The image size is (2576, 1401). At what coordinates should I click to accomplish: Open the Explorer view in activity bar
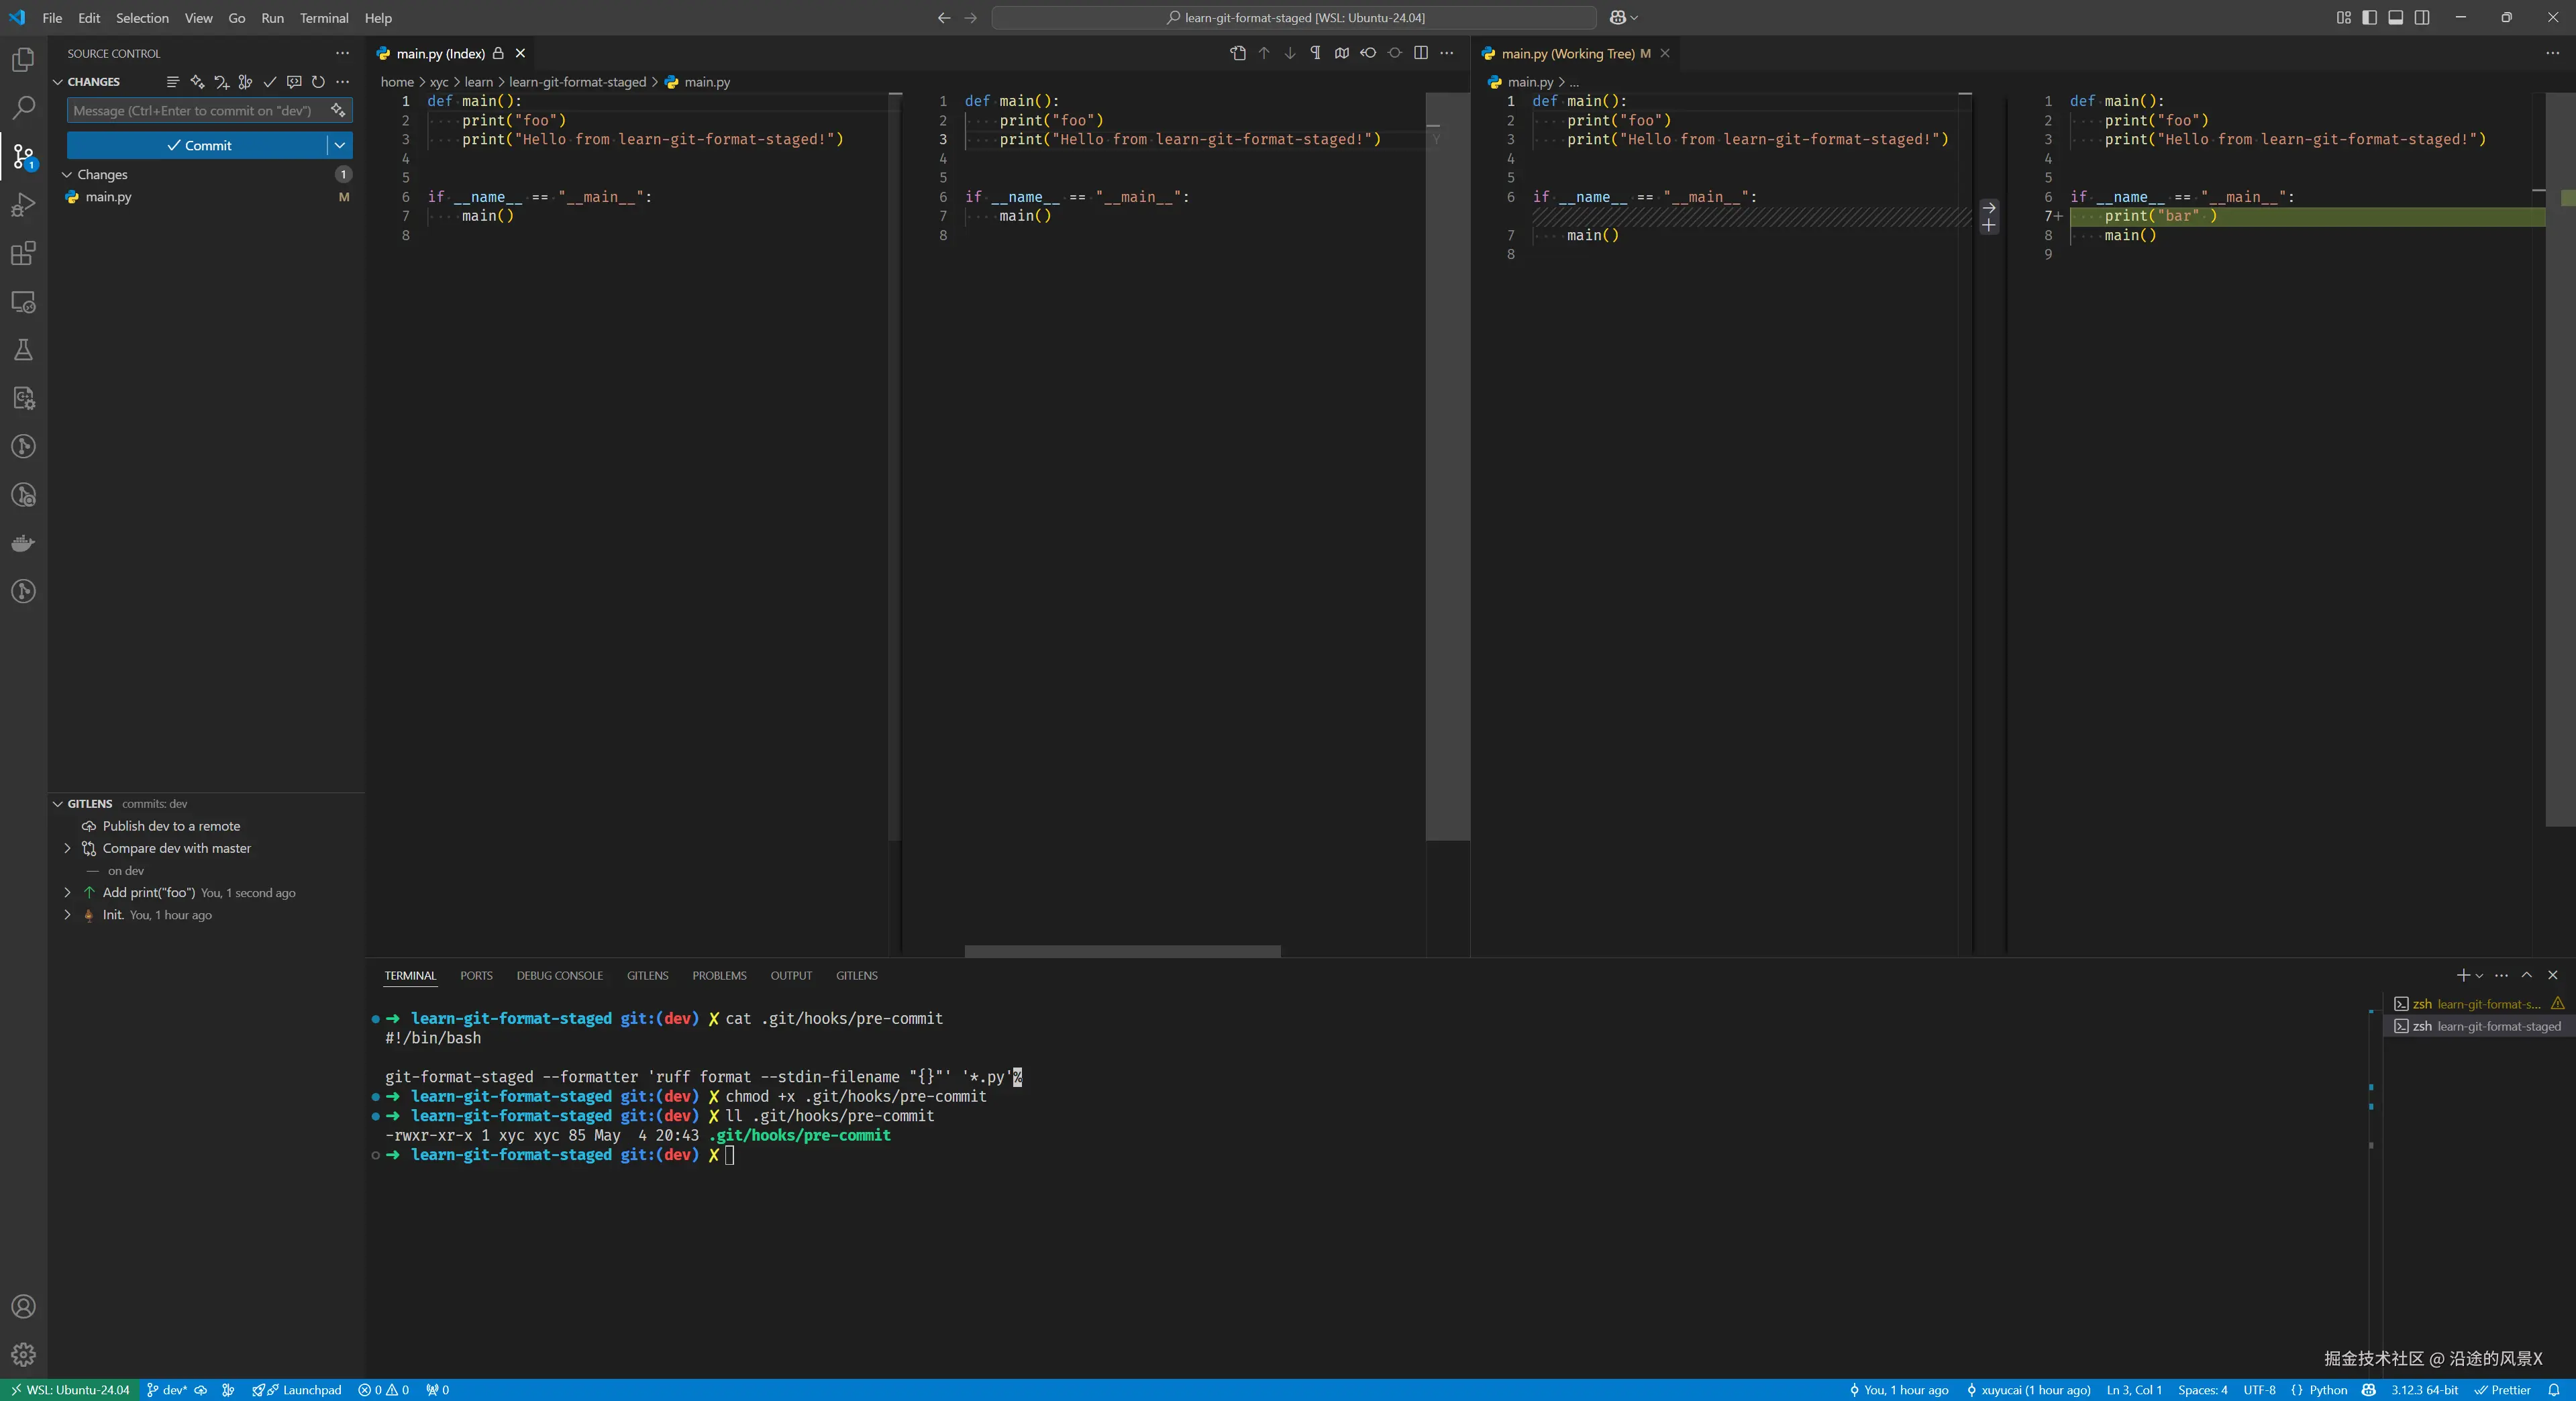coord(23,60)
